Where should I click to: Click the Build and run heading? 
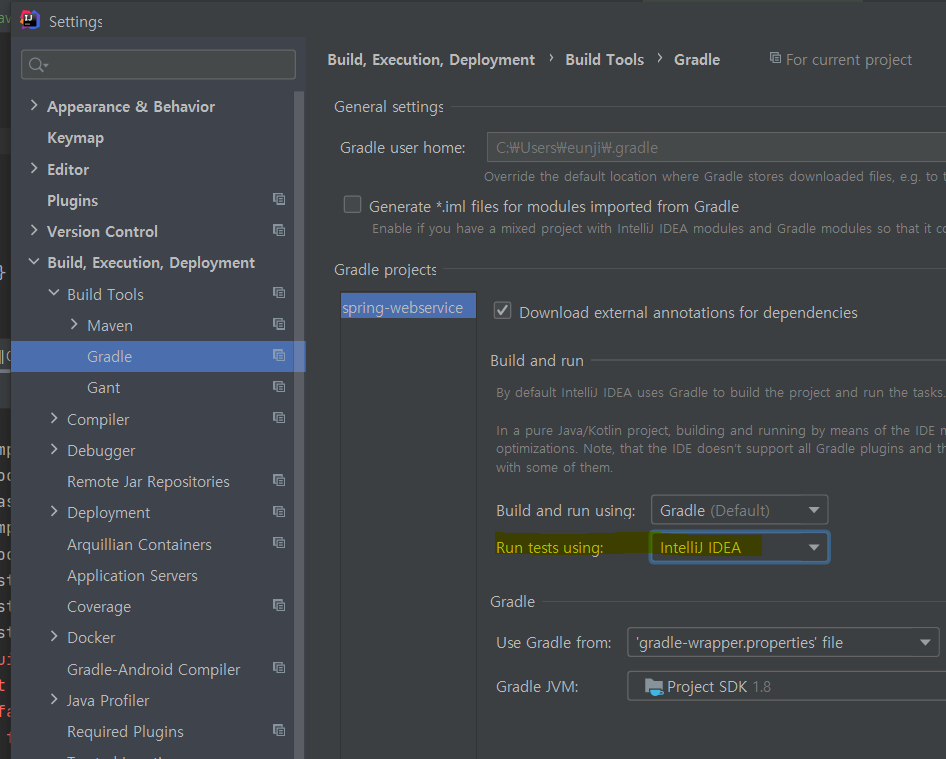537,361
